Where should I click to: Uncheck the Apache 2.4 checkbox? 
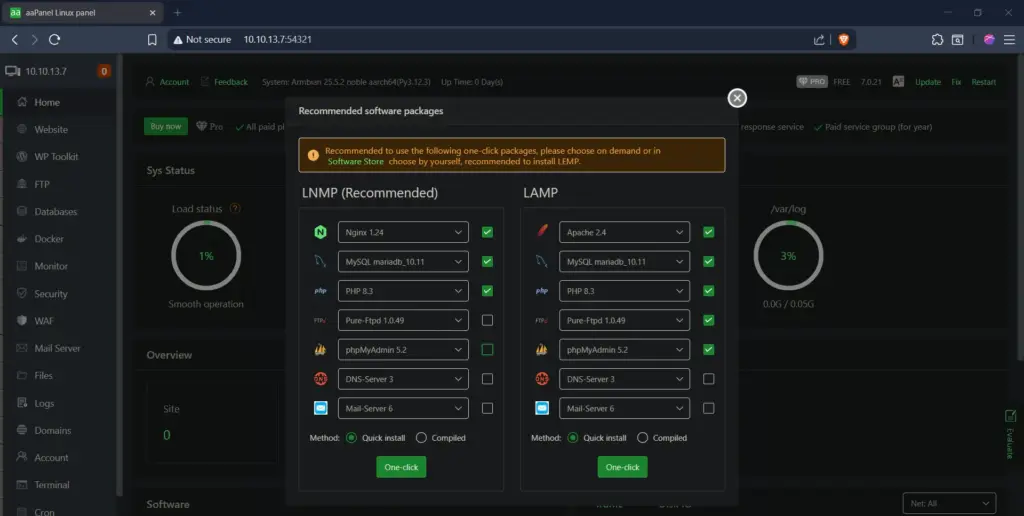point(709,232)
